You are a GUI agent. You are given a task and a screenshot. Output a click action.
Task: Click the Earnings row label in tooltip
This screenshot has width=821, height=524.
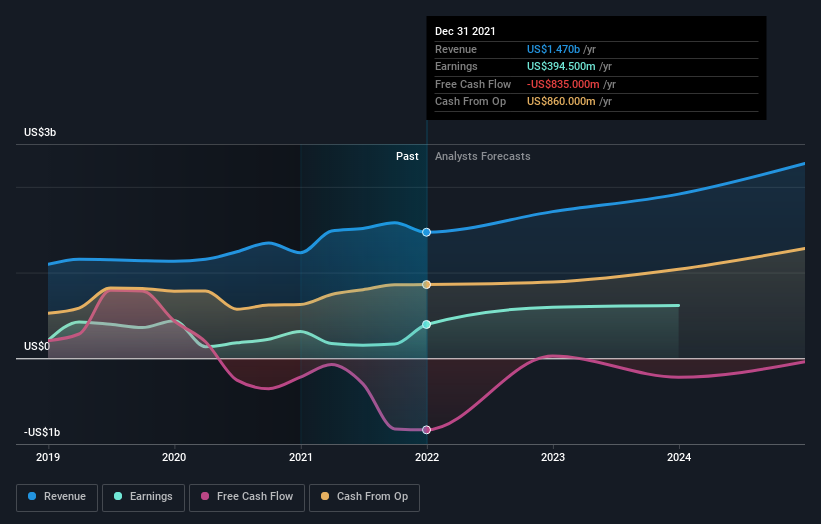pyautogui.click(x=456, y=66)
